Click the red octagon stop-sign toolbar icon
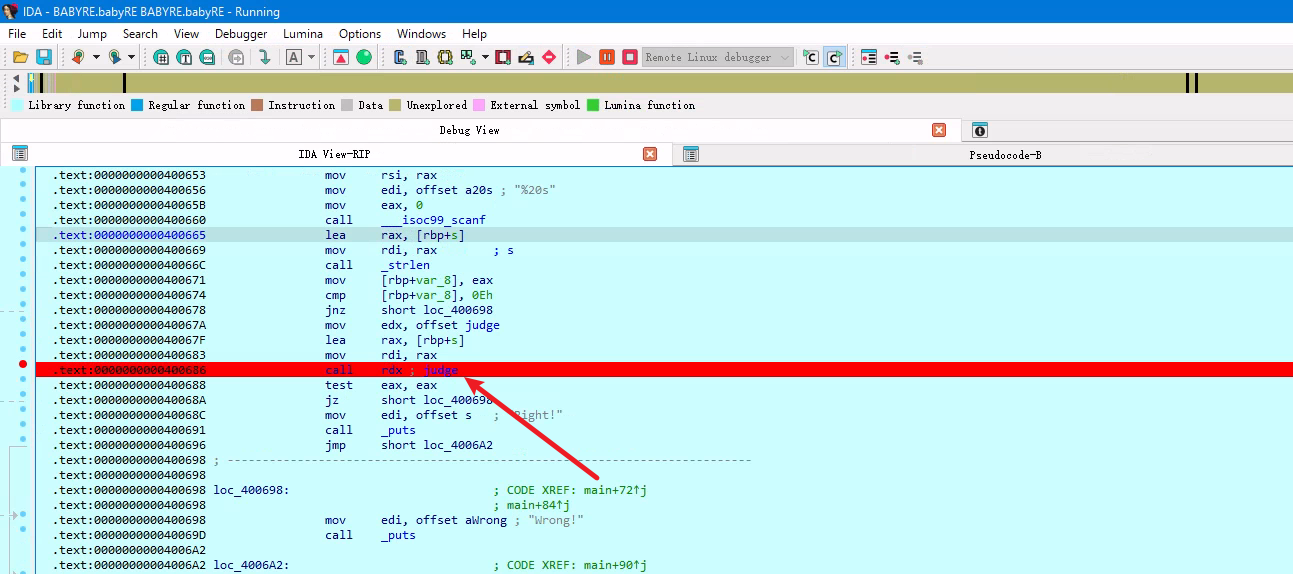 click(549, 57)
